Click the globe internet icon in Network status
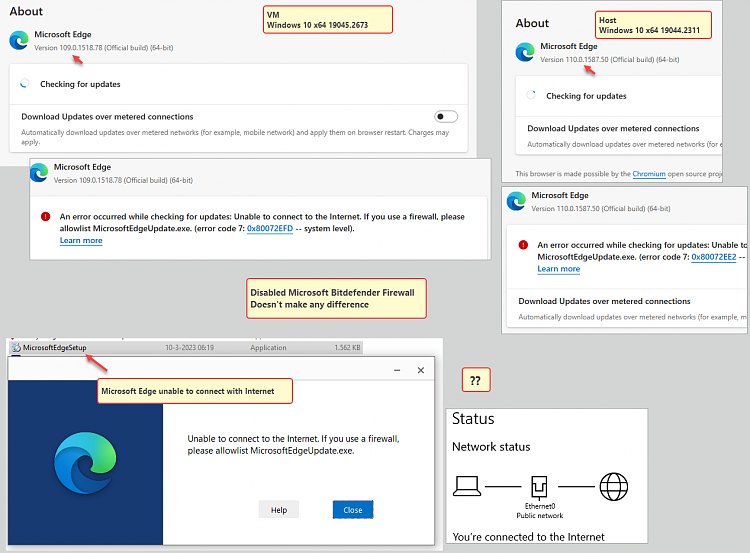The height and width of the screenshot is (553, 750). (614, 487)
